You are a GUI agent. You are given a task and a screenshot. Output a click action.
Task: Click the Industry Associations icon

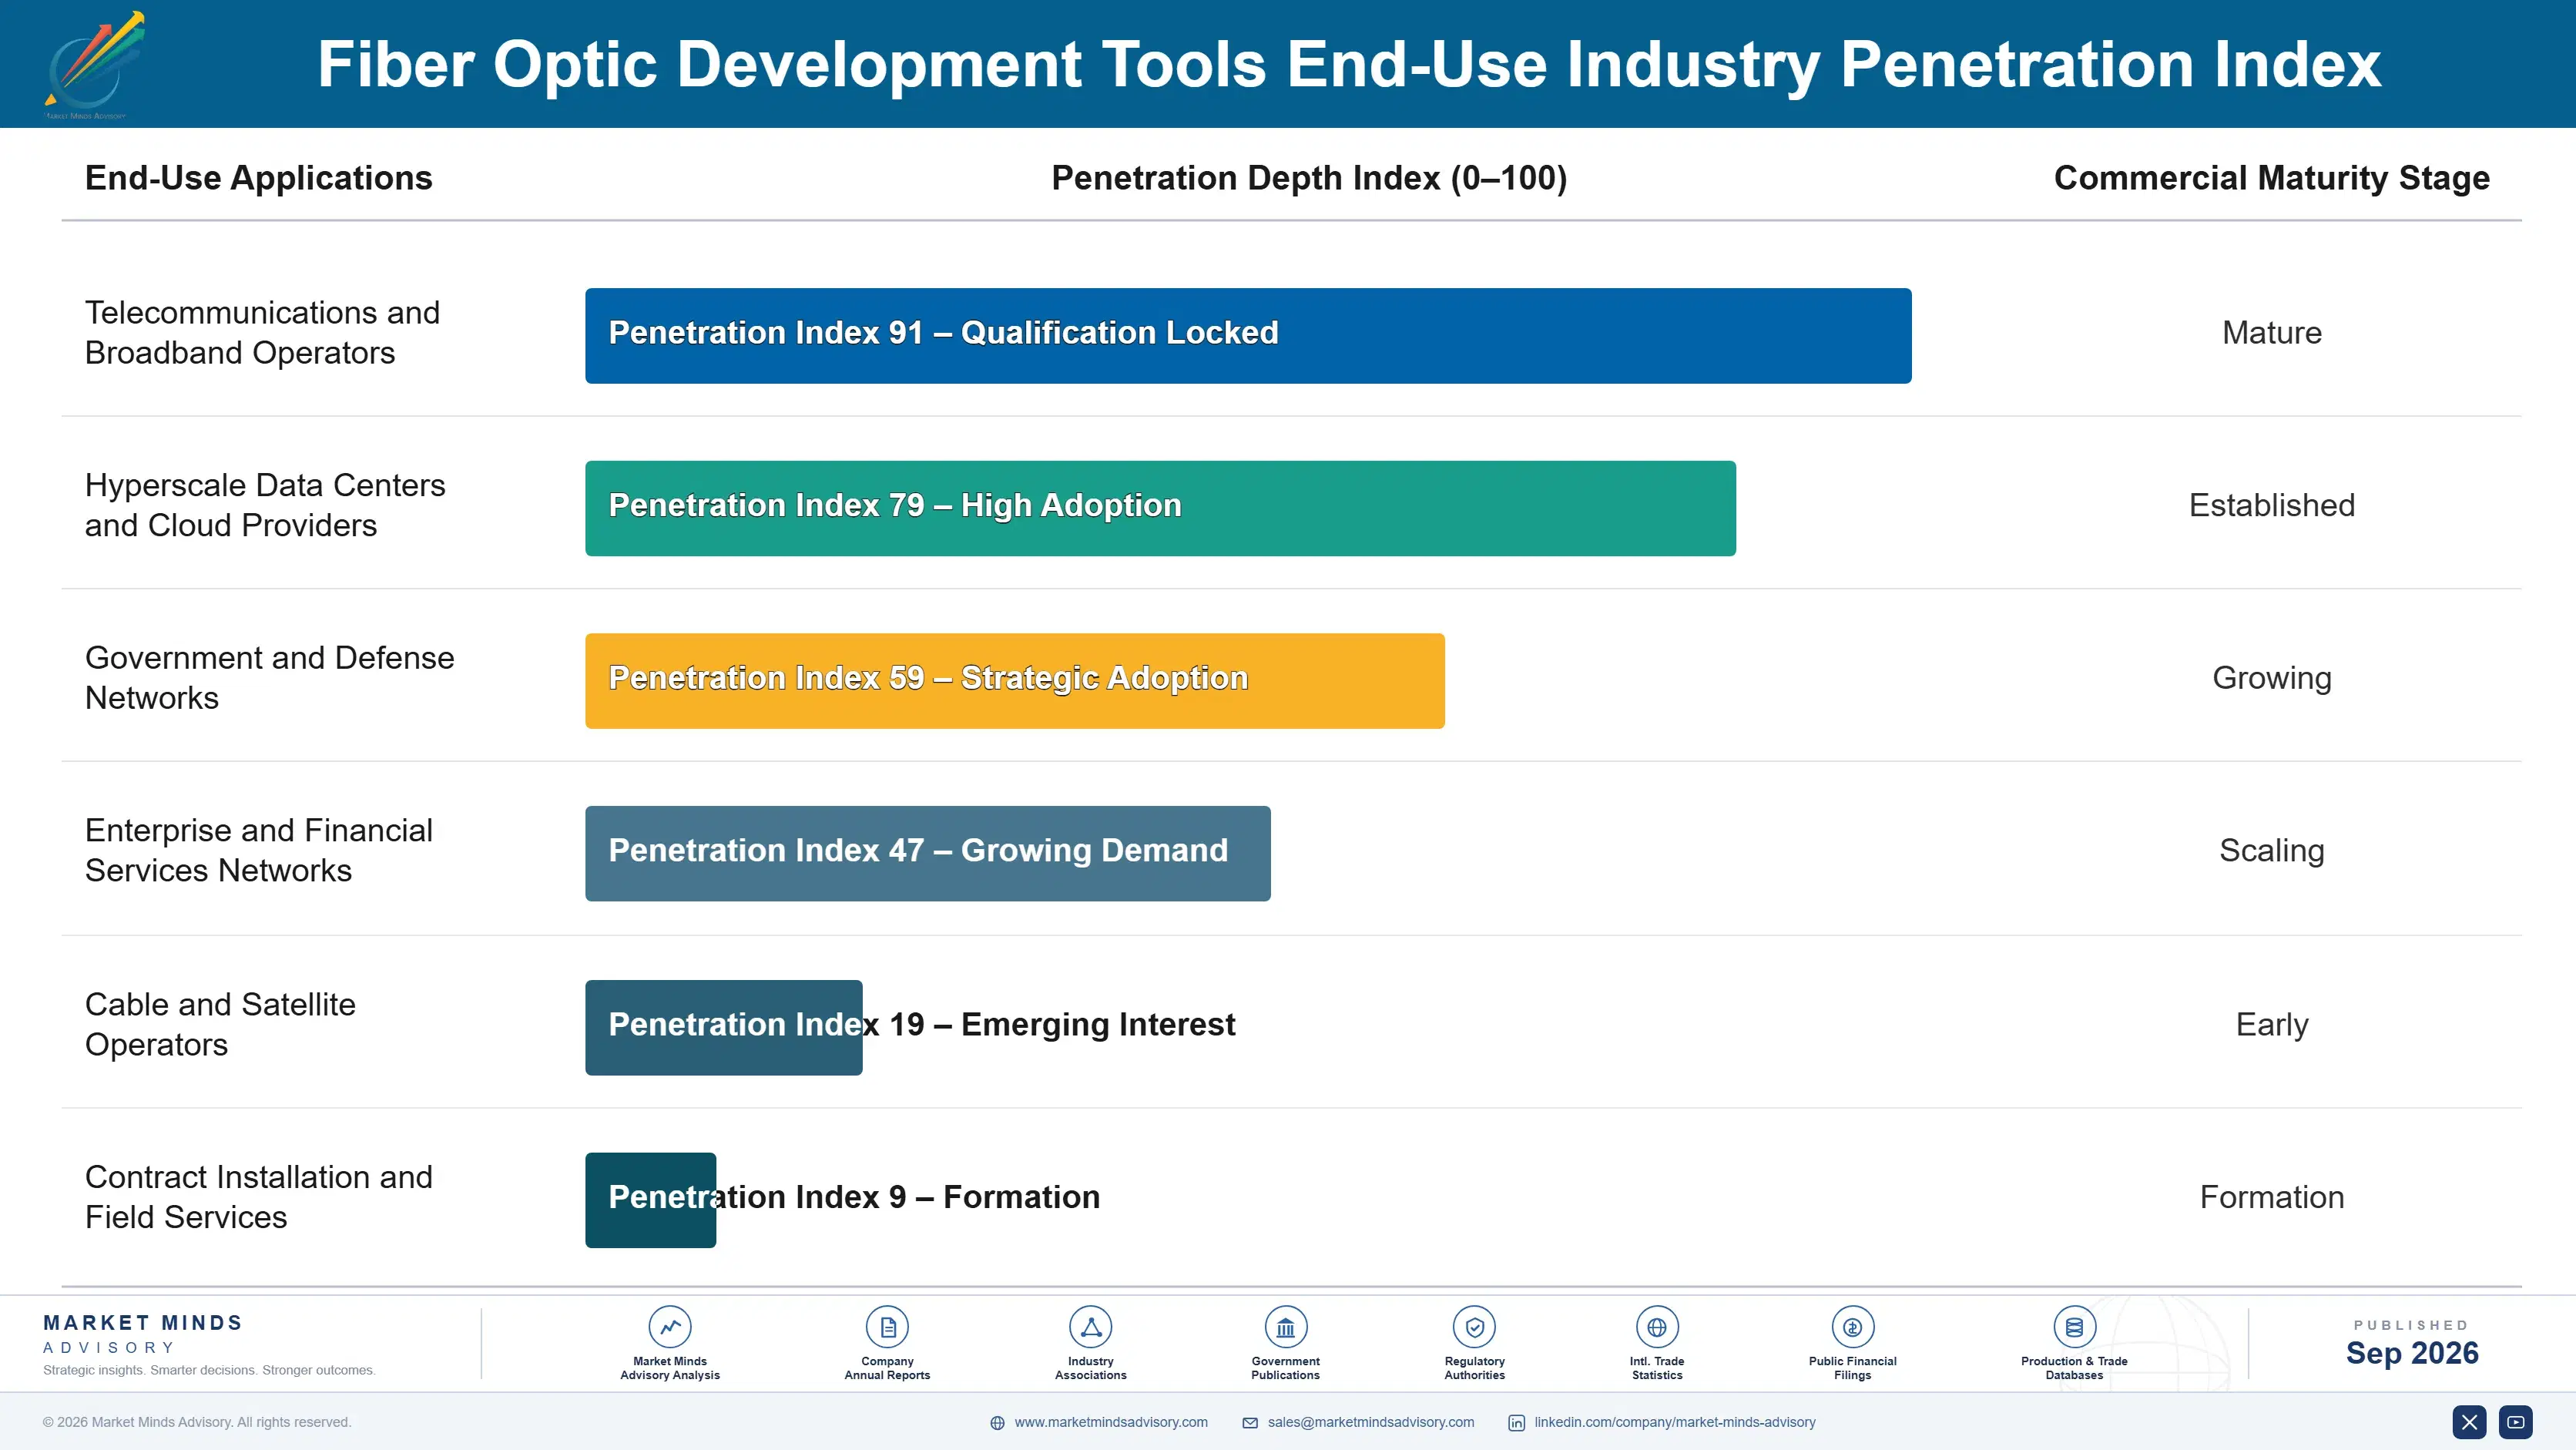1090,1327
